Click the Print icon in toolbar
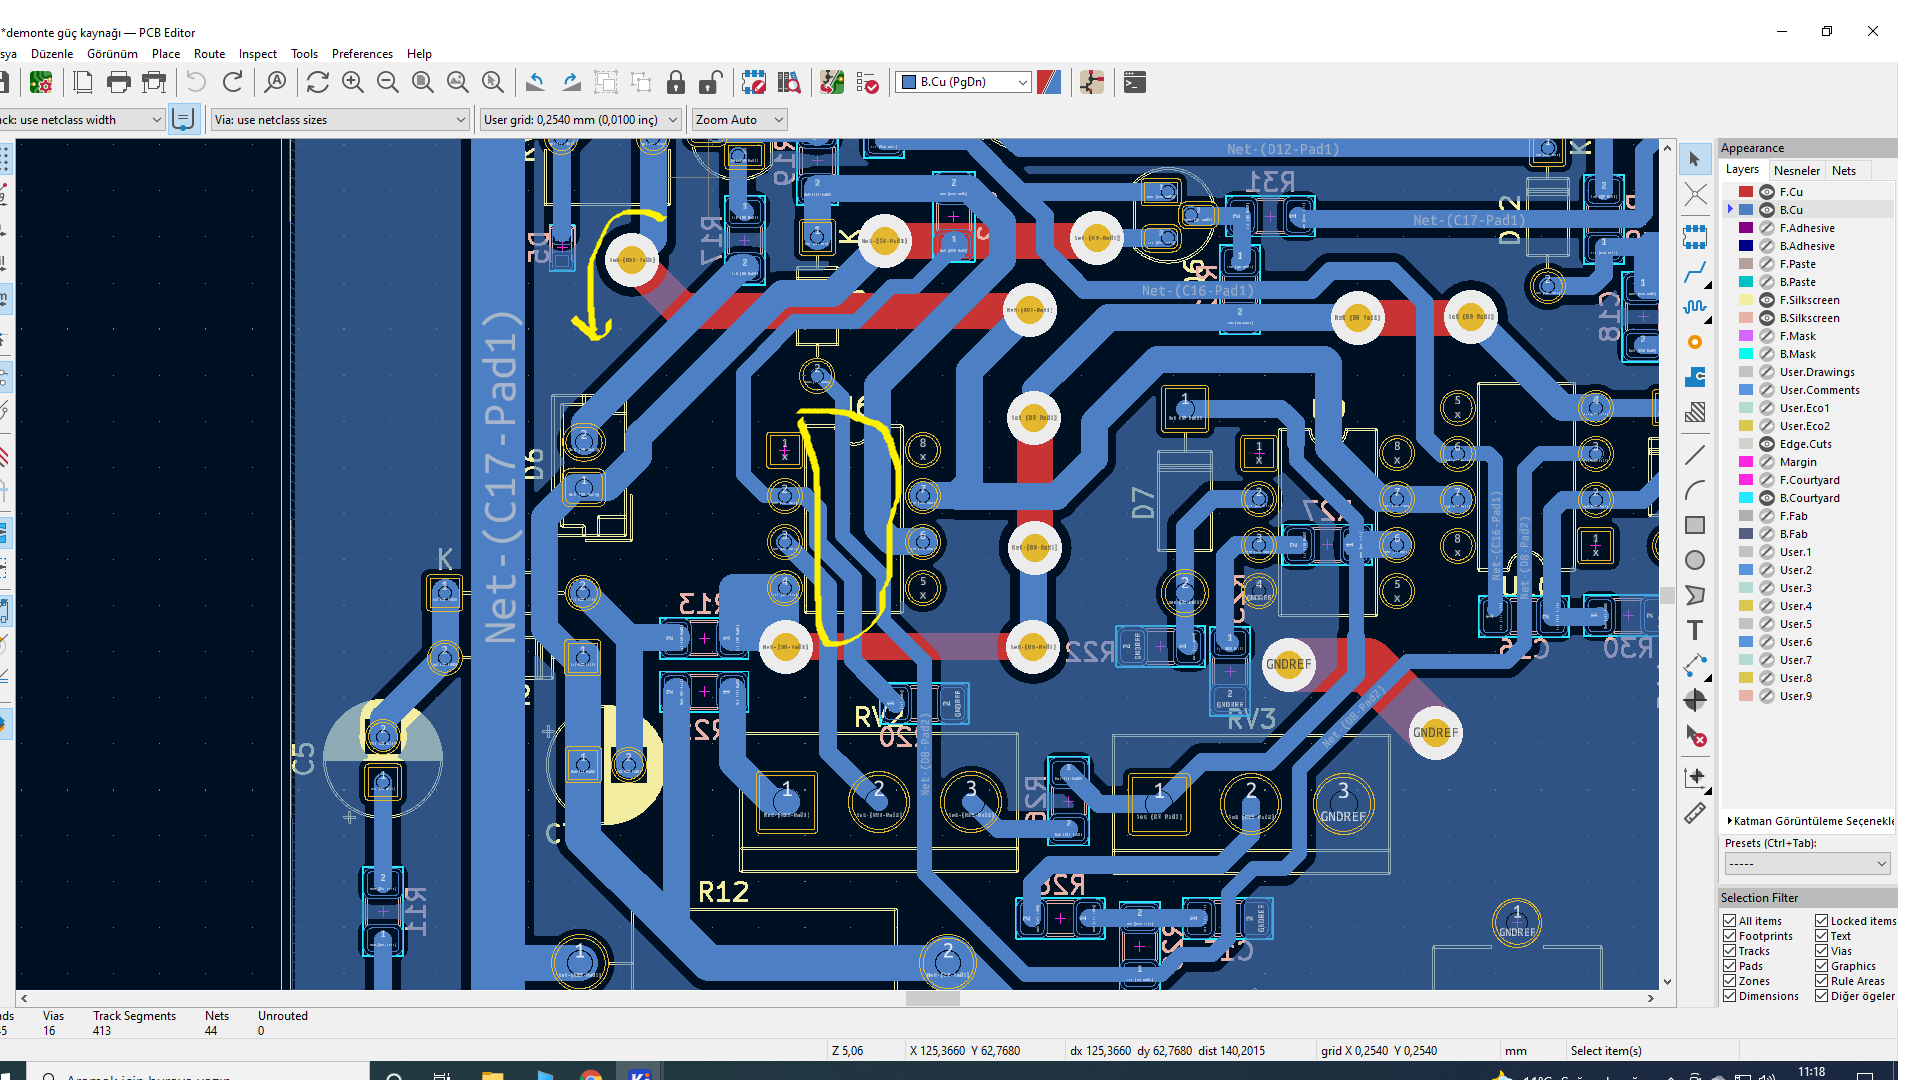 tap(118, 83)
